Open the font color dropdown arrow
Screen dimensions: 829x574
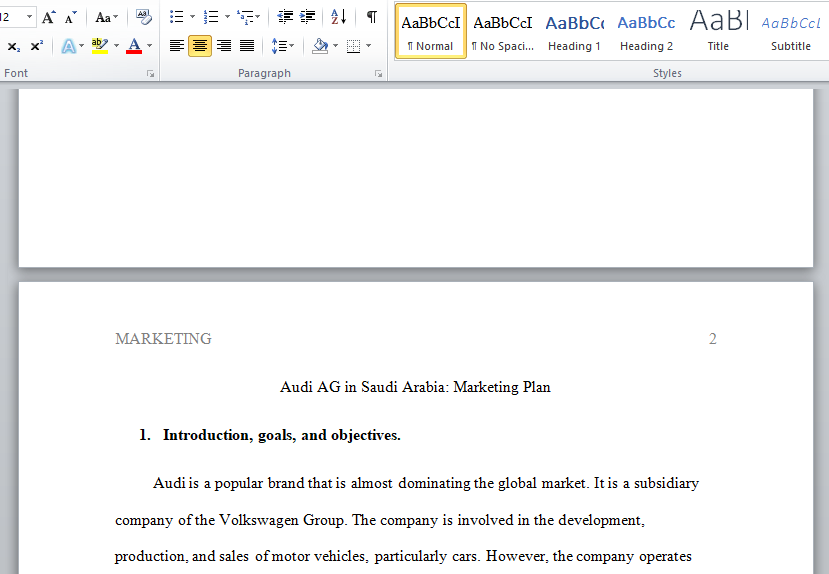point(150,46)
